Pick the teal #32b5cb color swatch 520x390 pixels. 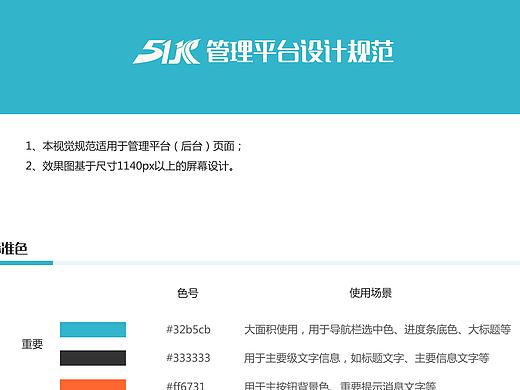click(x=93, y=329)
